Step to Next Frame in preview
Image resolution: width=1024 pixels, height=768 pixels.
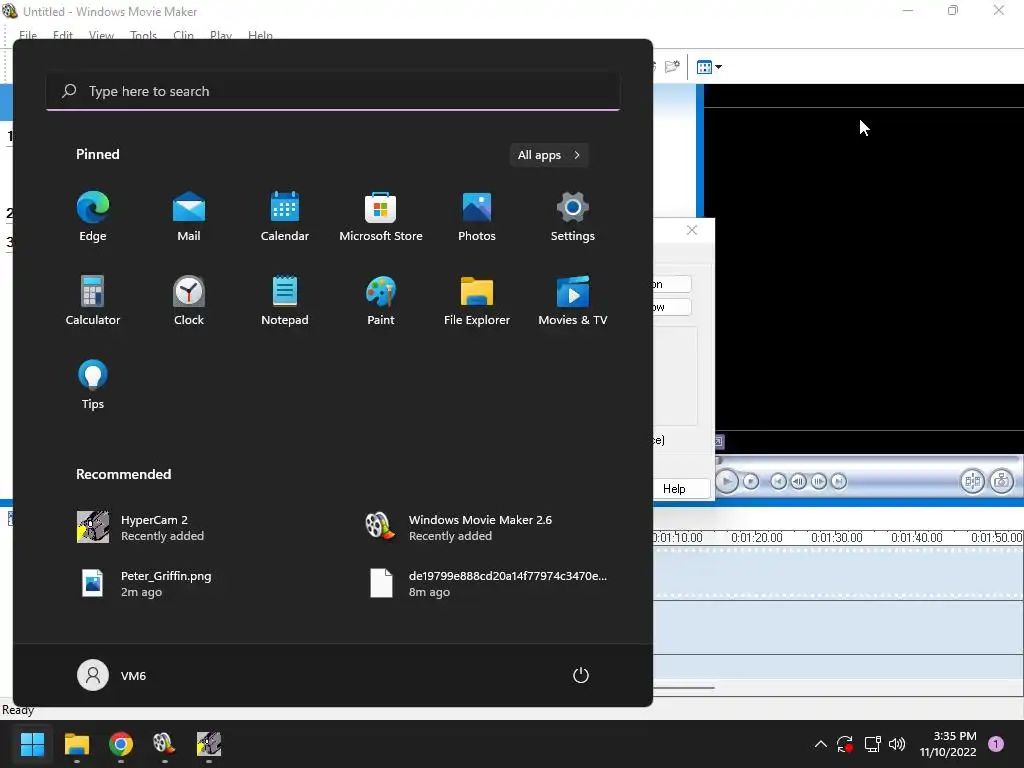click(818, 482)
